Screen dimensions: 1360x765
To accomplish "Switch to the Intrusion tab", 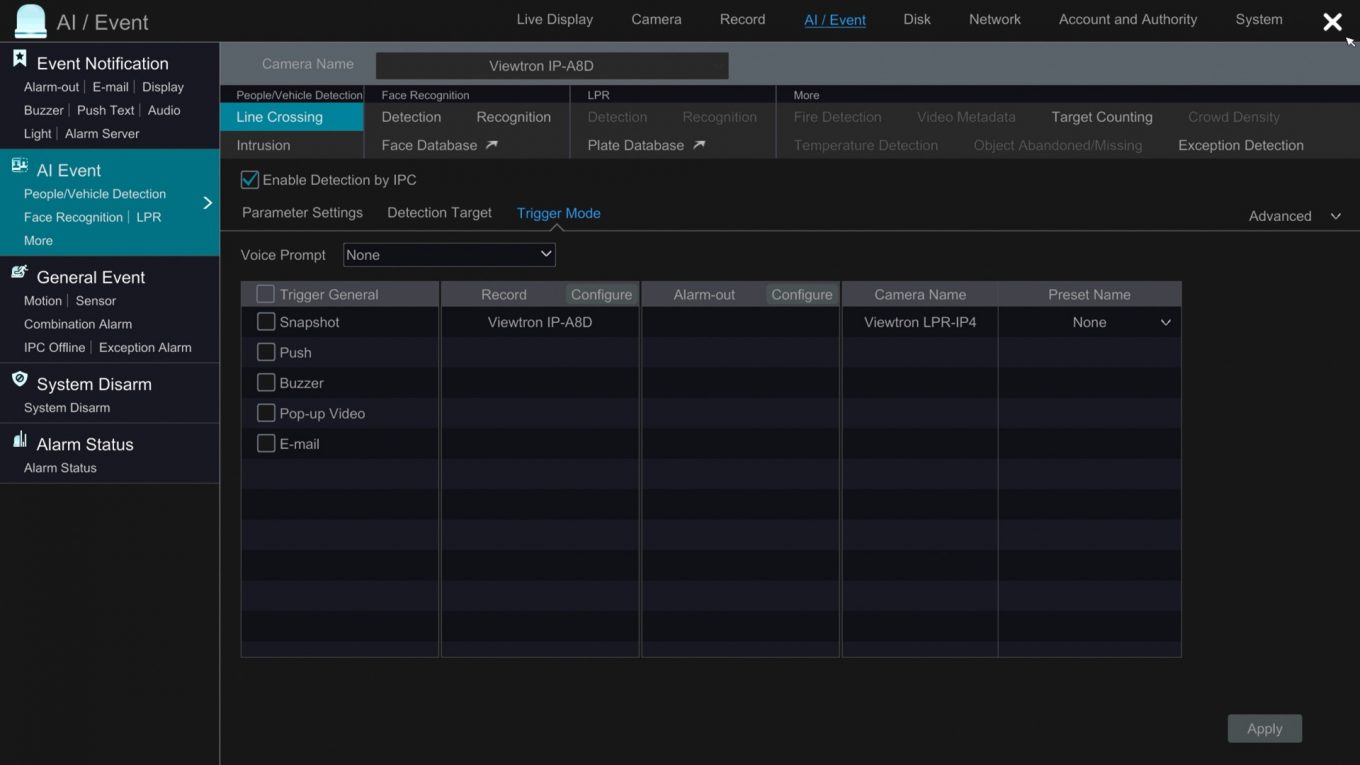I will coord(263,144).
